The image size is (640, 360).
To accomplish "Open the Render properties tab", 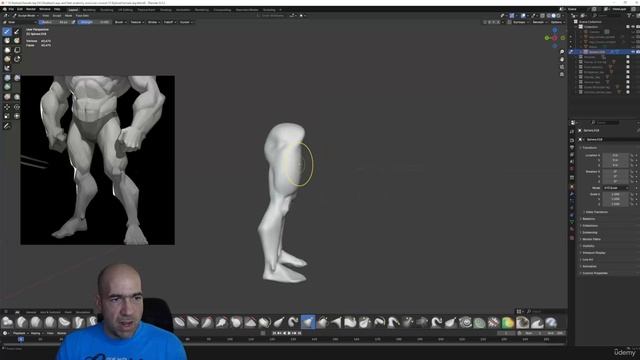I will pyautogui.click(x=572, y=140).
